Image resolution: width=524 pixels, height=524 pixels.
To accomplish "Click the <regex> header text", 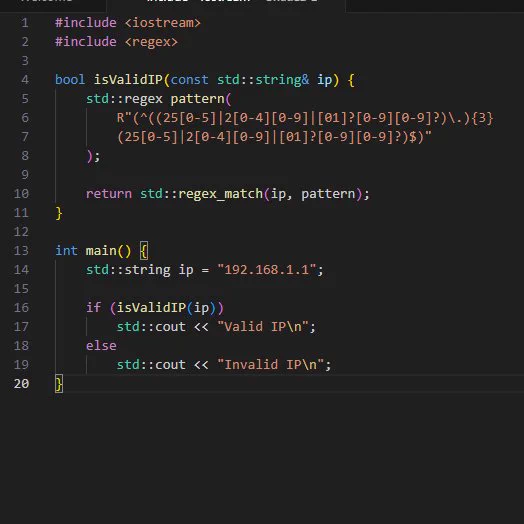I will click(151, 42).
